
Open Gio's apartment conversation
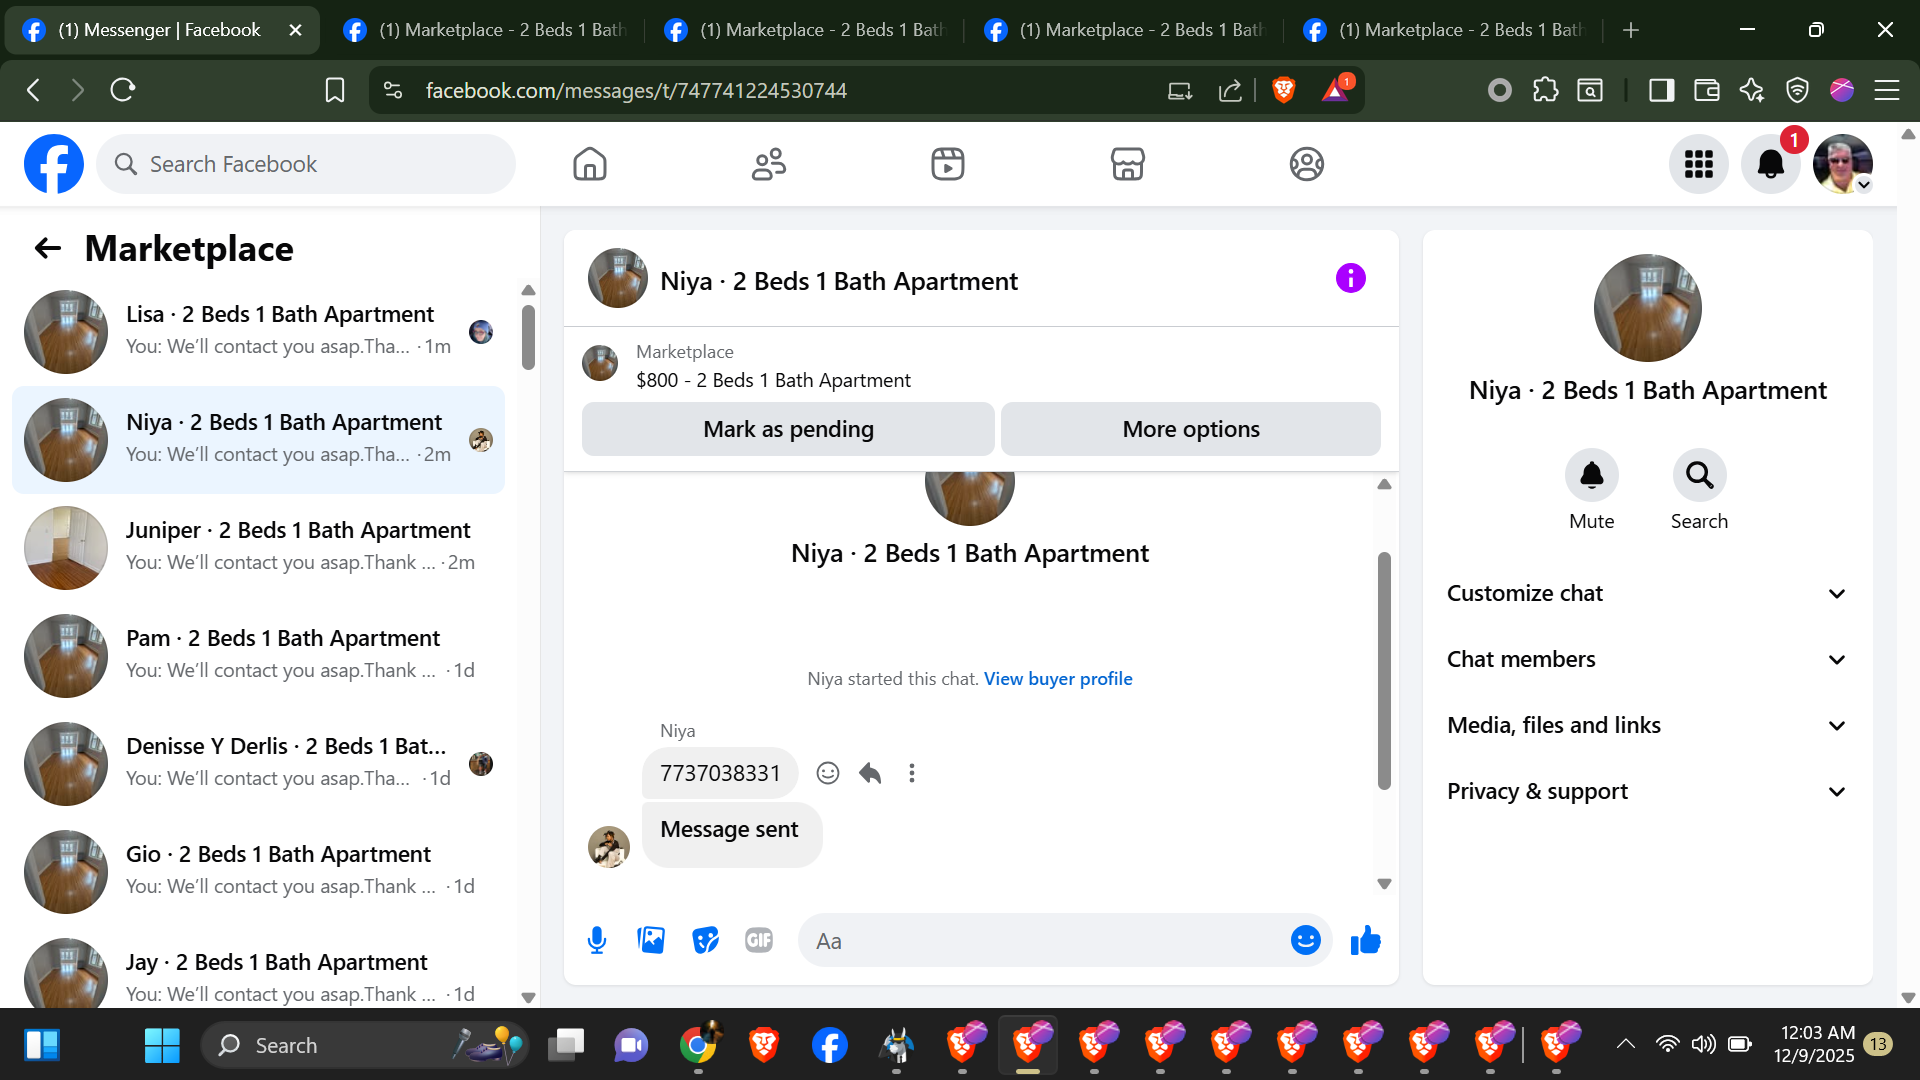258,871
